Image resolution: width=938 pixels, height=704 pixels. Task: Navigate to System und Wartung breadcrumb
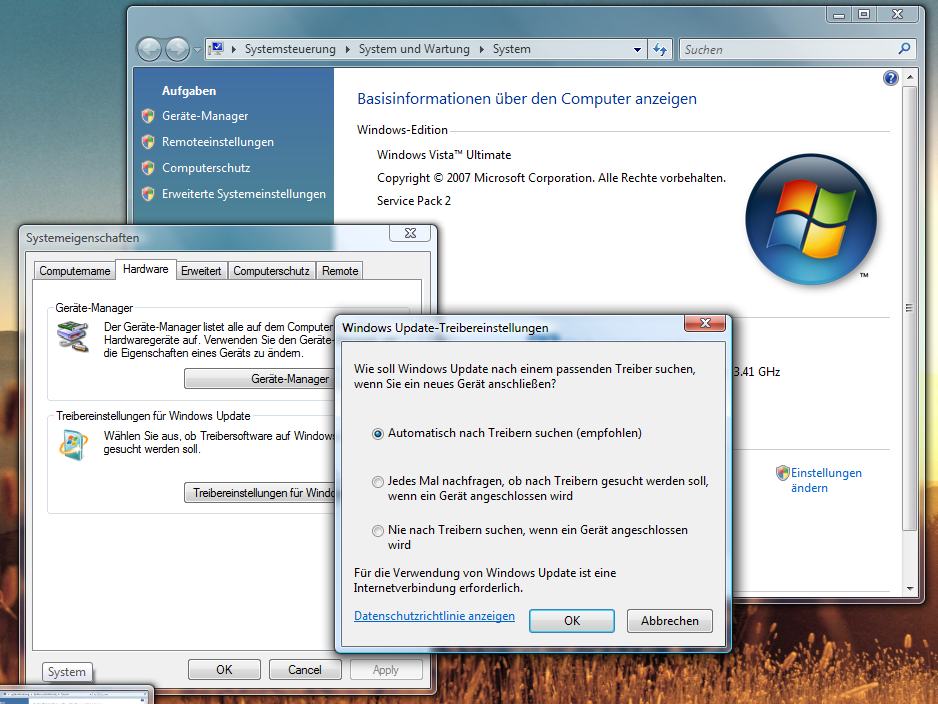[414, 49]
